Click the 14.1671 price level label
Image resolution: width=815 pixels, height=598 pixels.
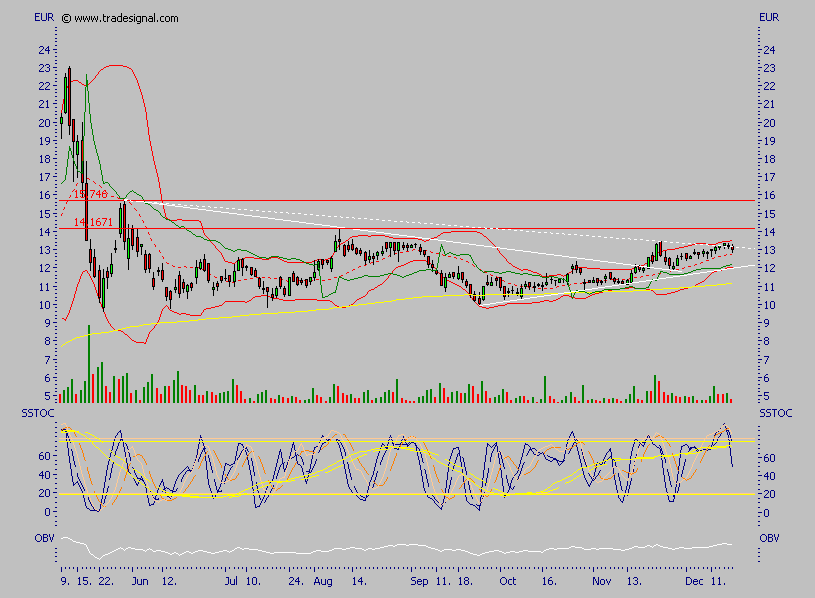click(x=93, y=222)
